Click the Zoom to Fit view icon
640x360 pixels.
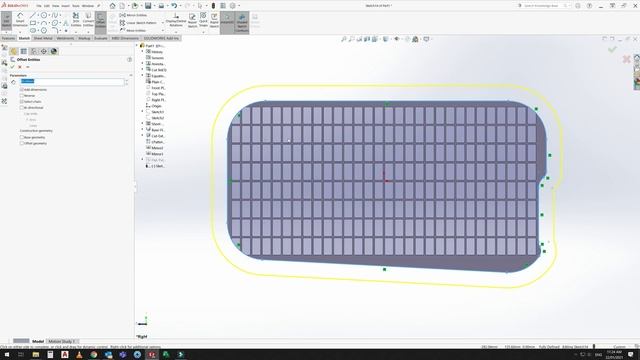coord(344,39)
